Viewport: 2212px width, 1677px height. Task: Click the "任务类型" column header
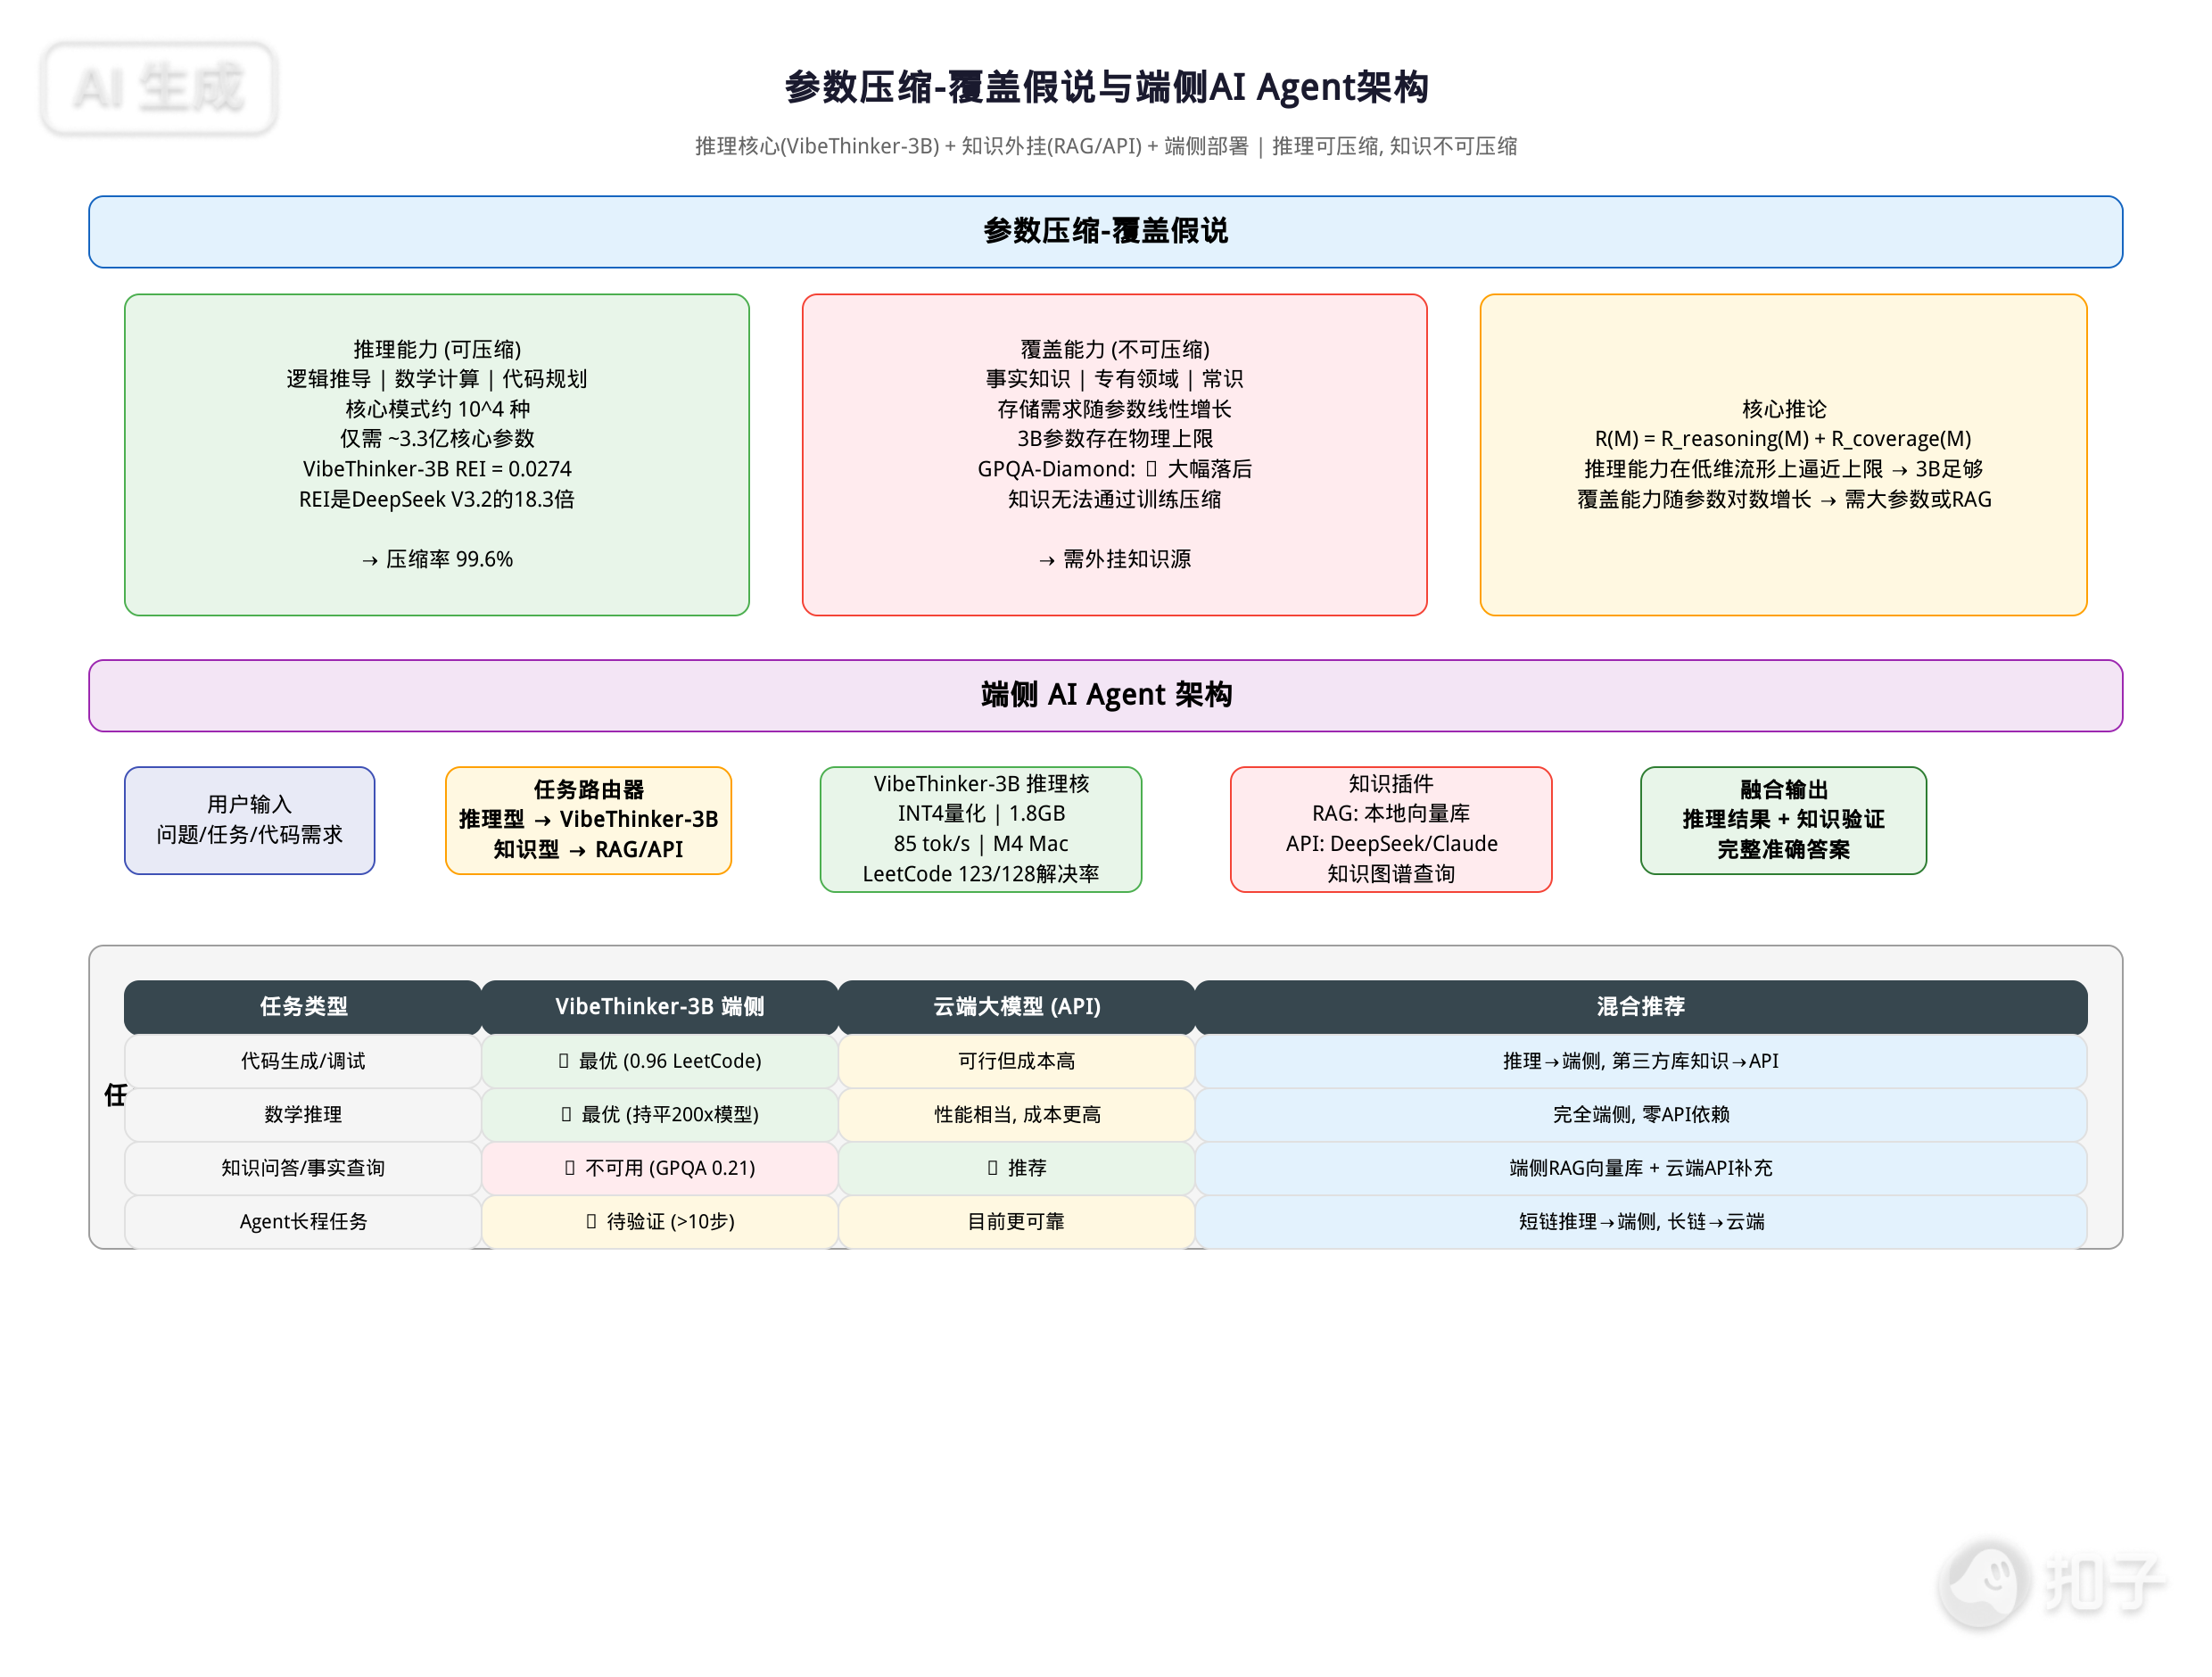click(303, 1007)
